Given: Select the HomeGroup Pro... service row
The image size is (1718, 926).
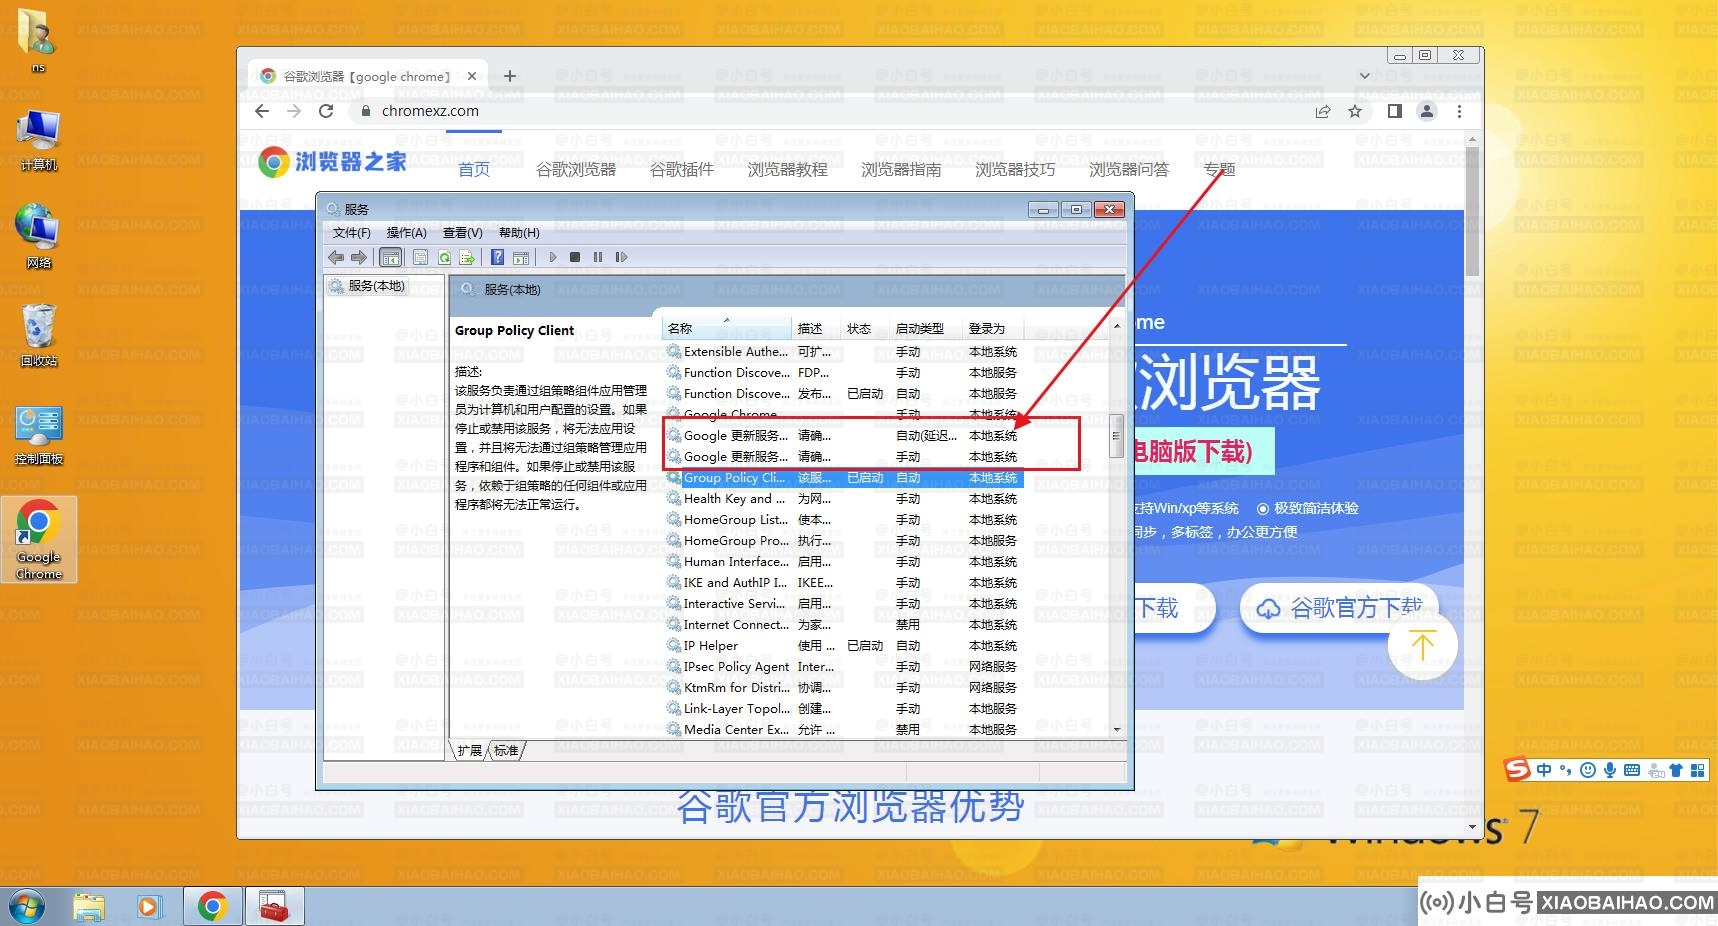Looking at the screenshot, I should pyautogui.click(x=844, y=541).
